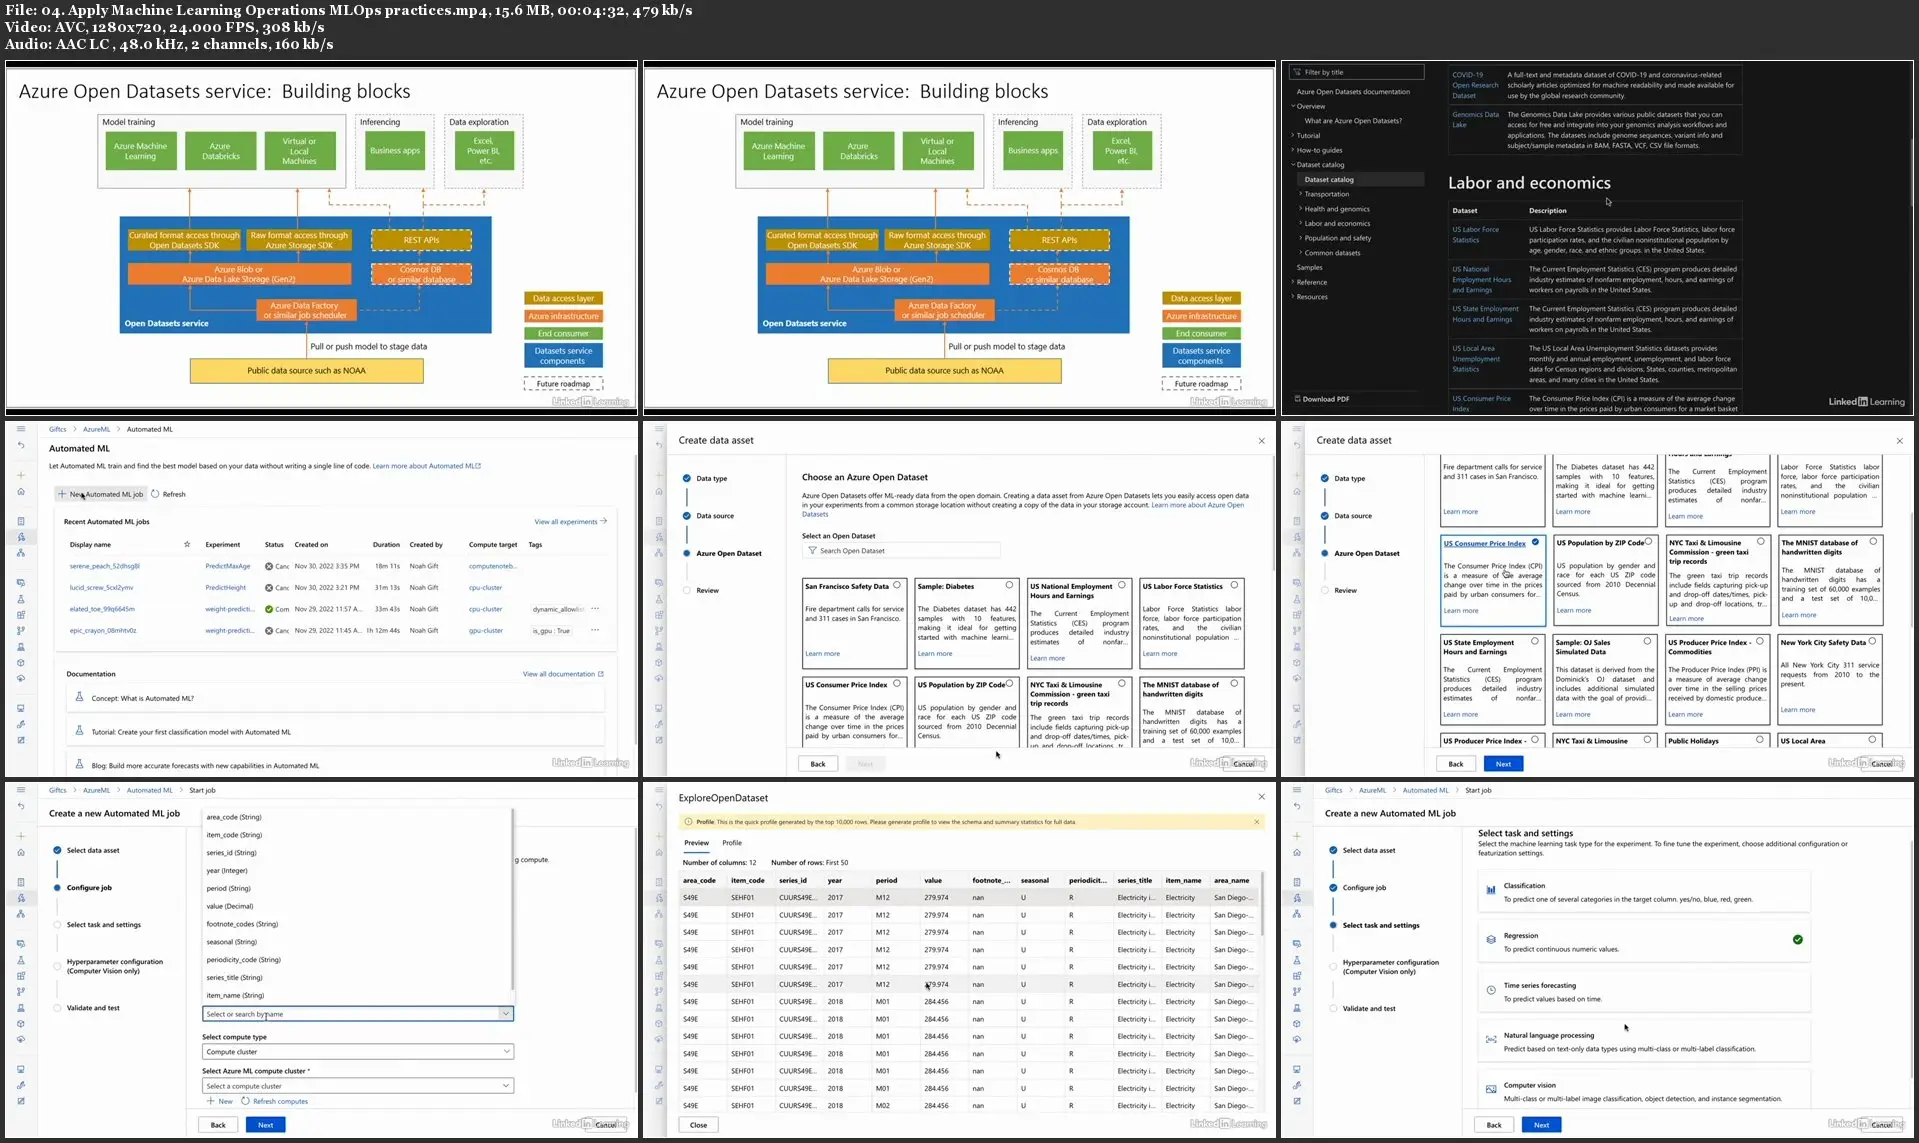Open more options ellipsis for epic_crayon row
Image resolution: width=1919 pixels, height=1143 pixels.
click(x=595, y=630)
